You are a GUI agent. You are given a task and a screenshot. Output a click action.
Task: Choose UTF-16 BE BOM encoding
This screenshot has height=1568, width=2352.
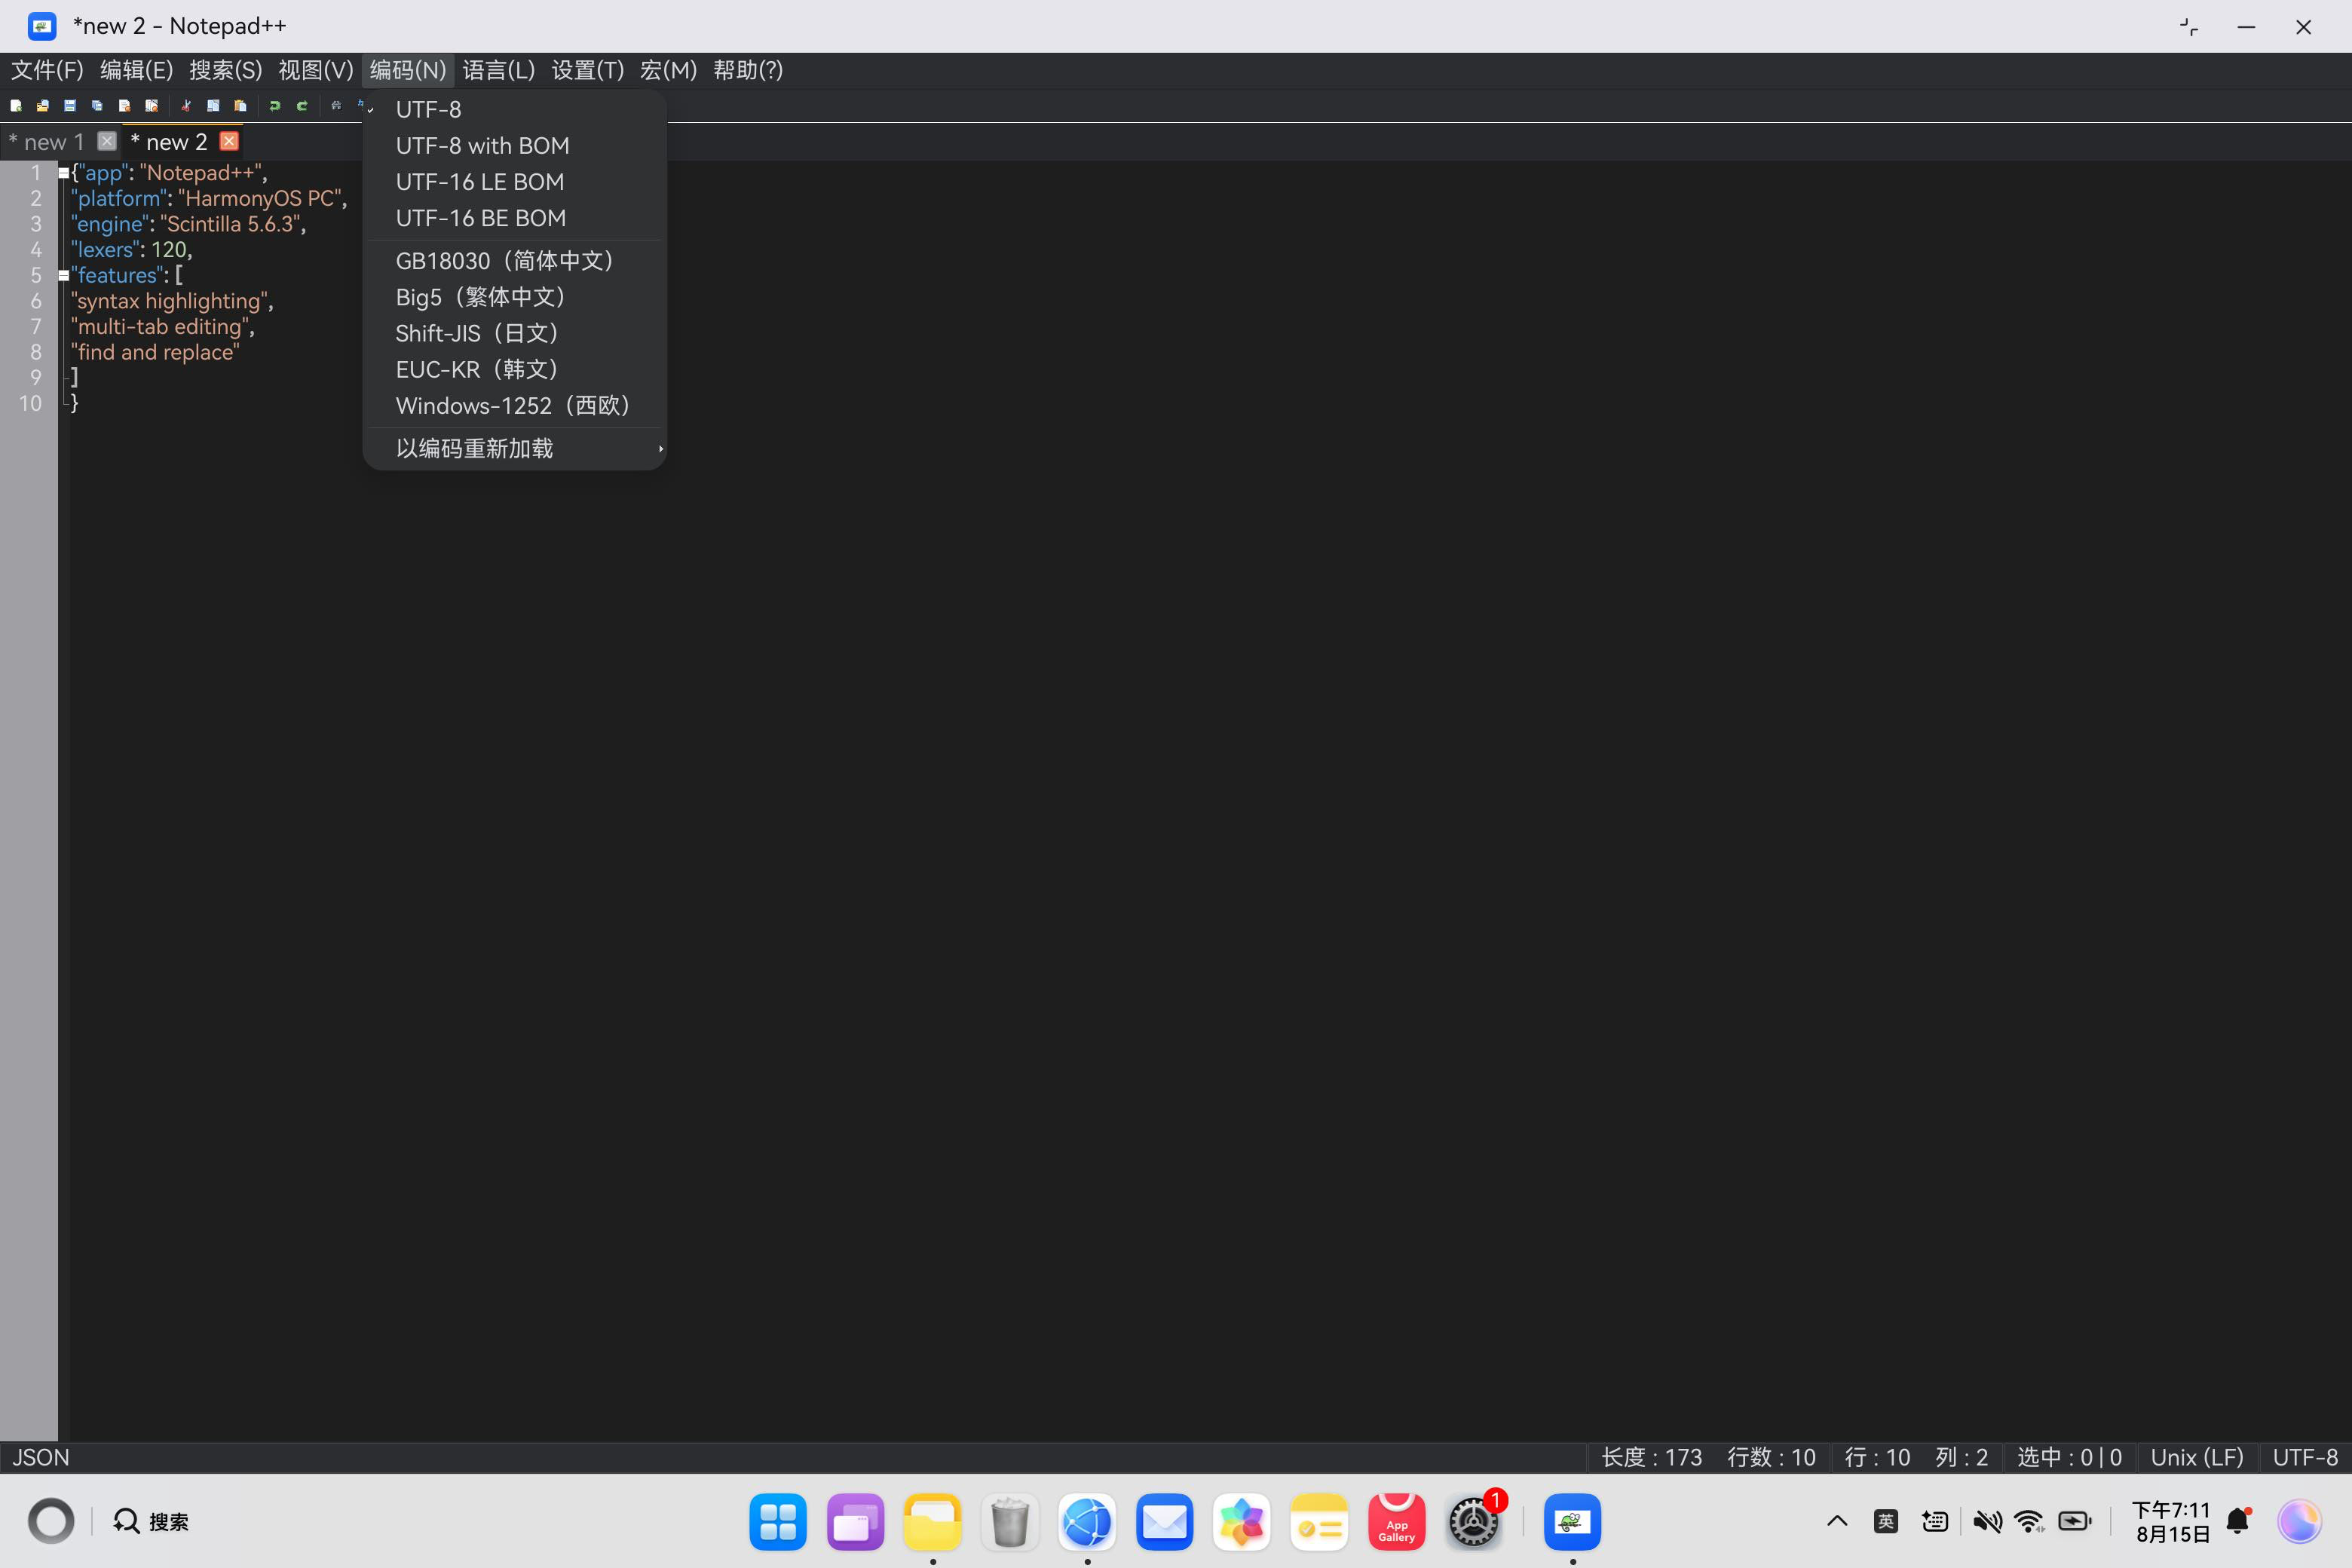(515, 217)
